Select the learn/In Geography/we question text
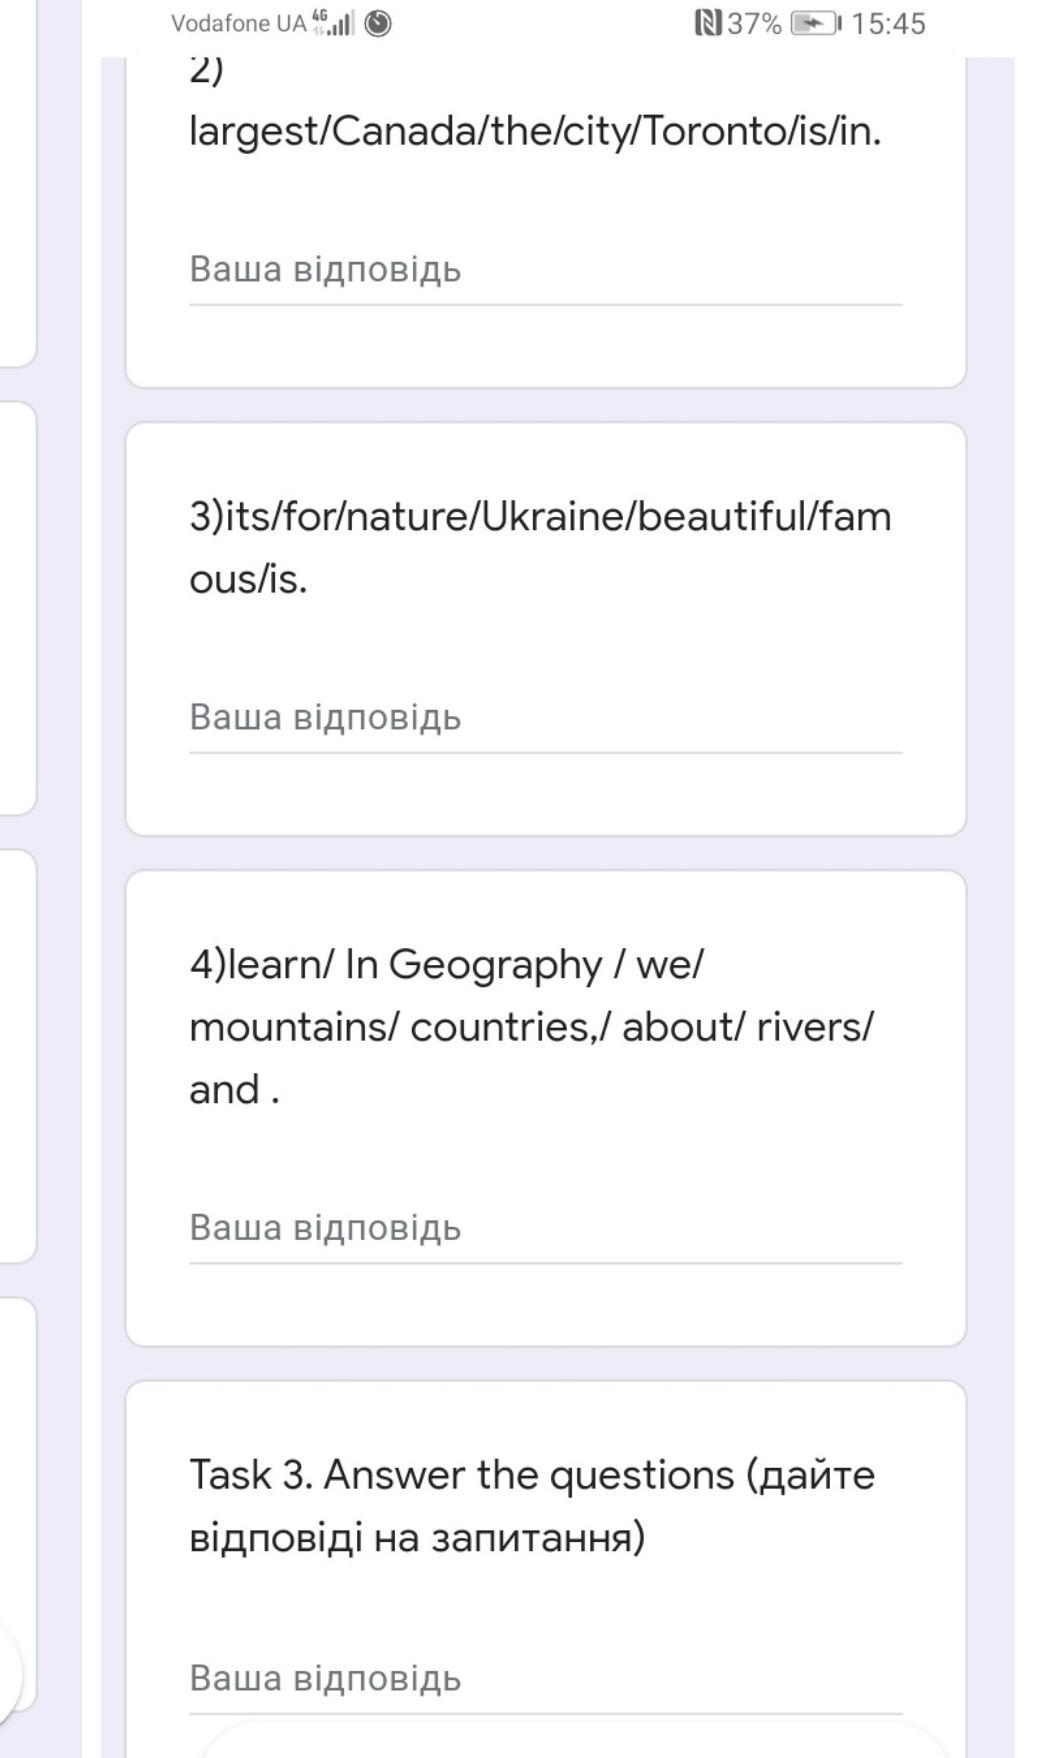 click(532, 1027)
